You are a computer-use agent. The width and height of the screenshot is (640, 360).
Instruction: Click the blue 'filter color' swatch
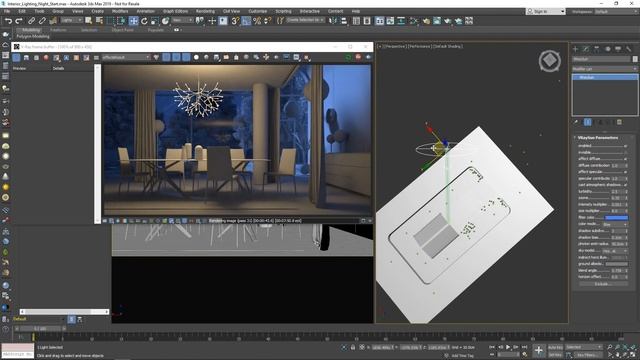616,218
